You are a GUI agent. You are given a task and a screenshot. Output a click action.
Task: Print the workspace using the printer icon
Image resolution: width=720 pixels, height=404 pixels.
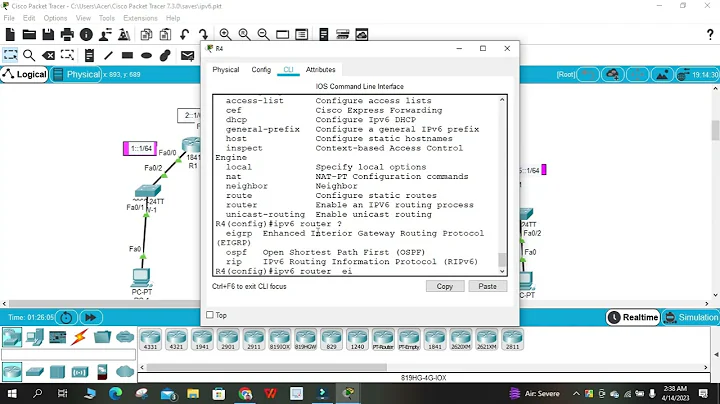pos(67,34)
